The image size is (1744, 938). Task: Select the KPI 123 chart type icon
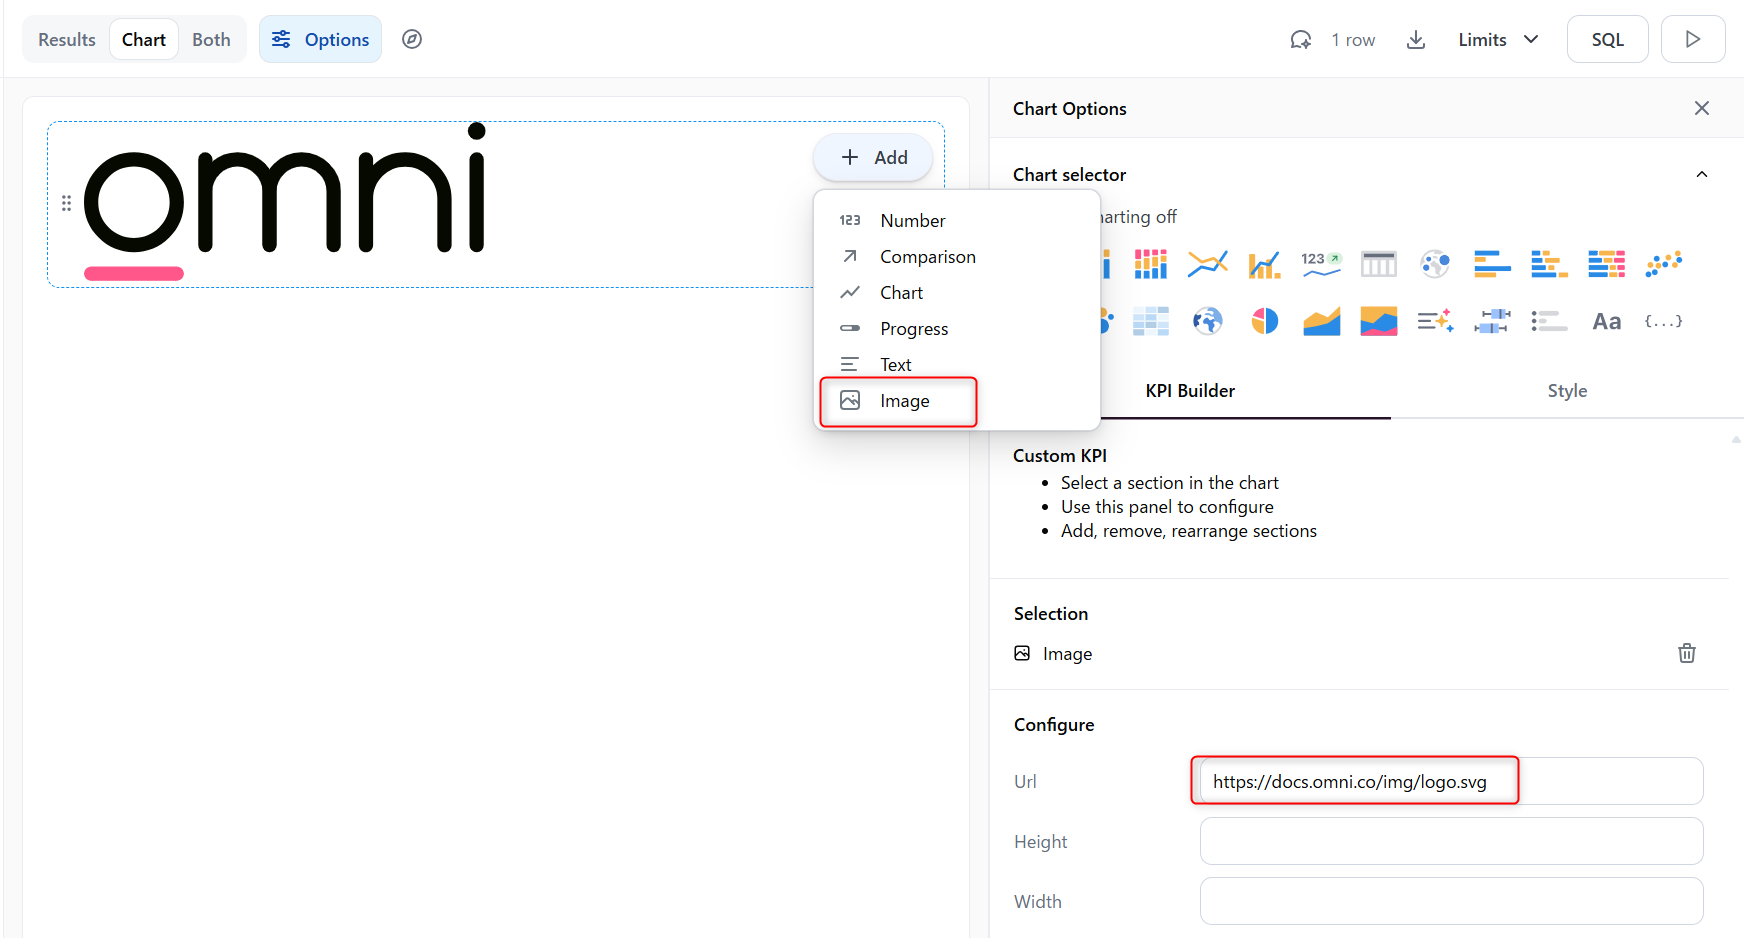click(1320, 264)
